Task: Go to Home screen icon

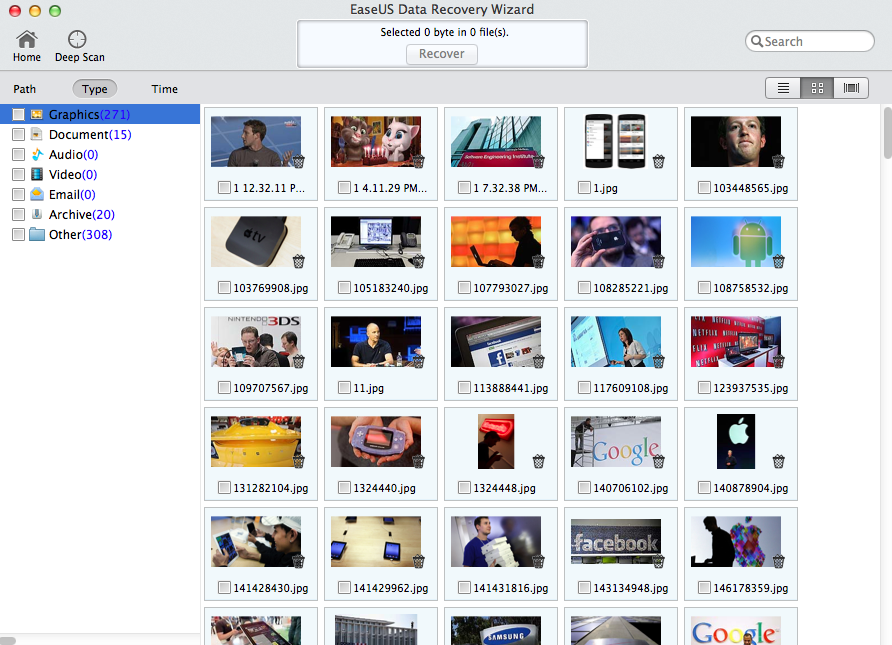Action: [27, 40]
